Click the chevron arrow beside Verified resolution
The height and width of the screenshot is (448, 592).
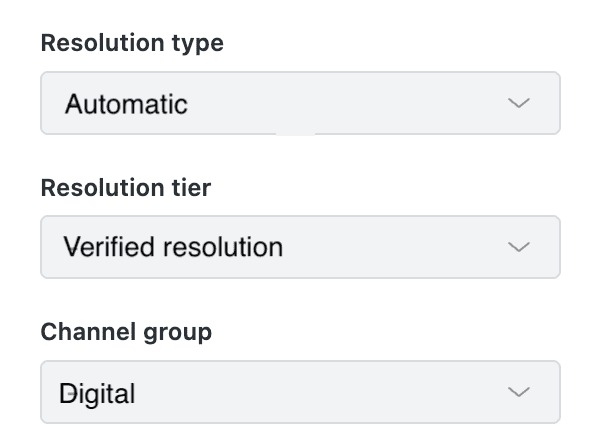point(519,247)
